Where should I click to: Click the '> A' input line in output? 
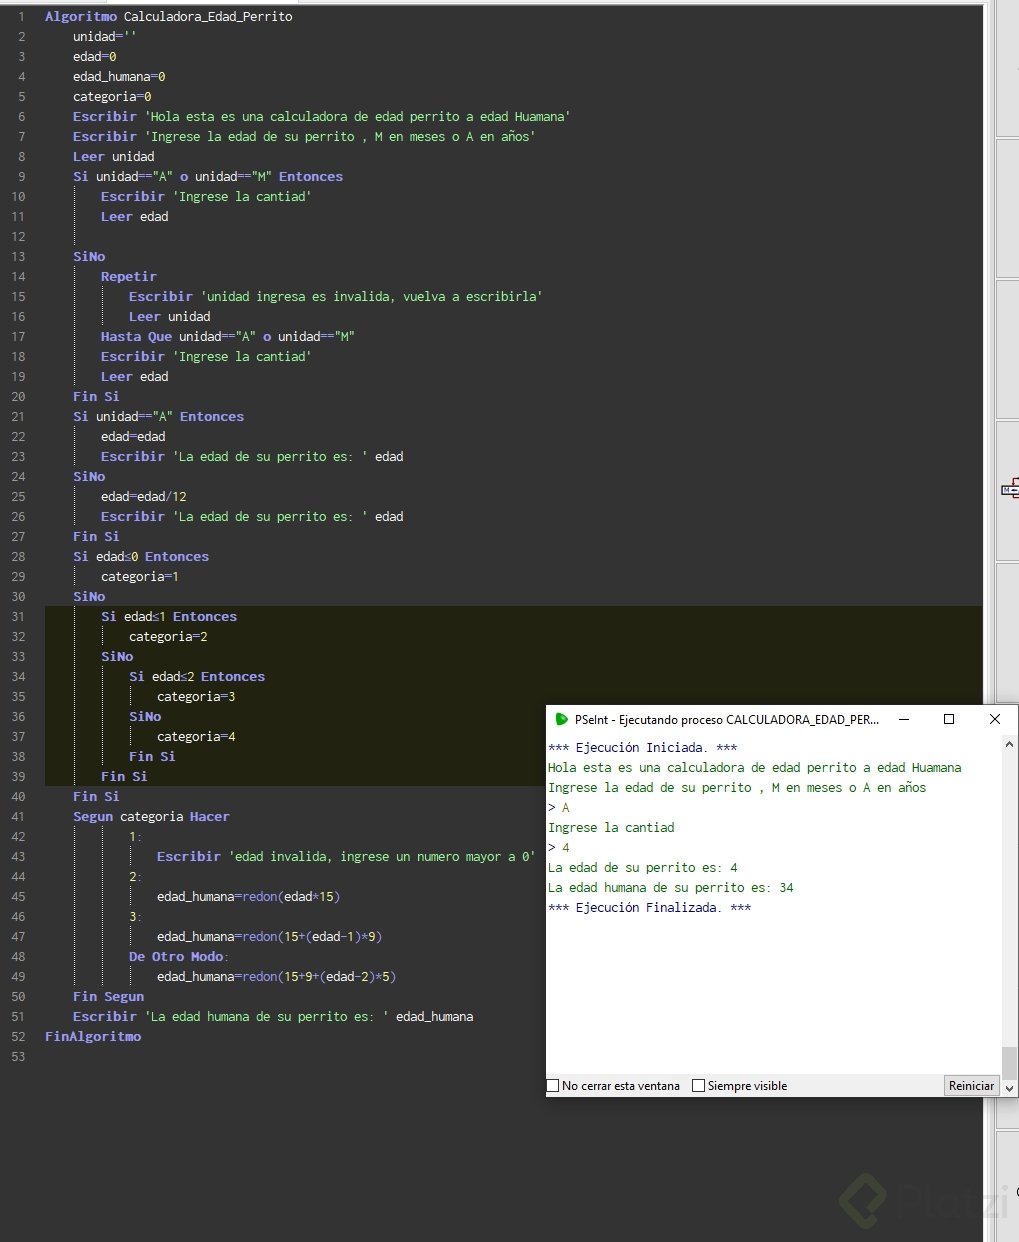click(x=559, y=807)
